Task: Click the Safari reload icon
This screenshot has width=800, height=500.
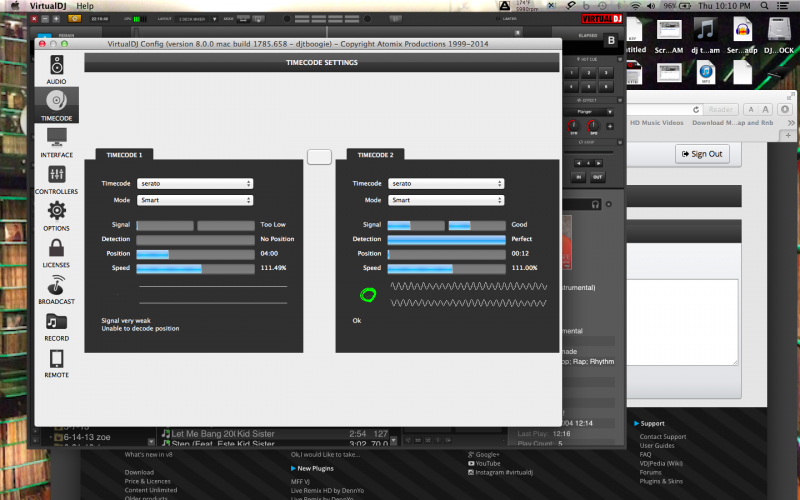Action: point(695,110)
